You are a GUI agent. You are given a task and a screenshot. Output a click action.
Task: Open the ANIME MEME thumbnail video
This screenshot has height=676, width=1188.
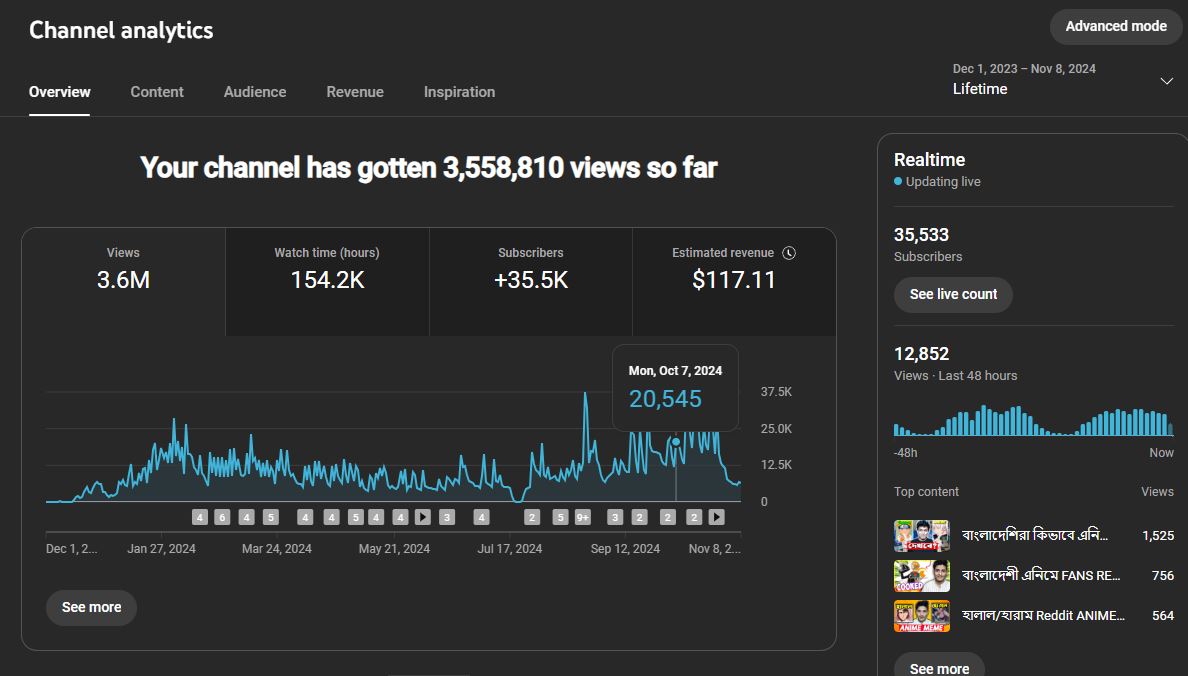(921, 616)
